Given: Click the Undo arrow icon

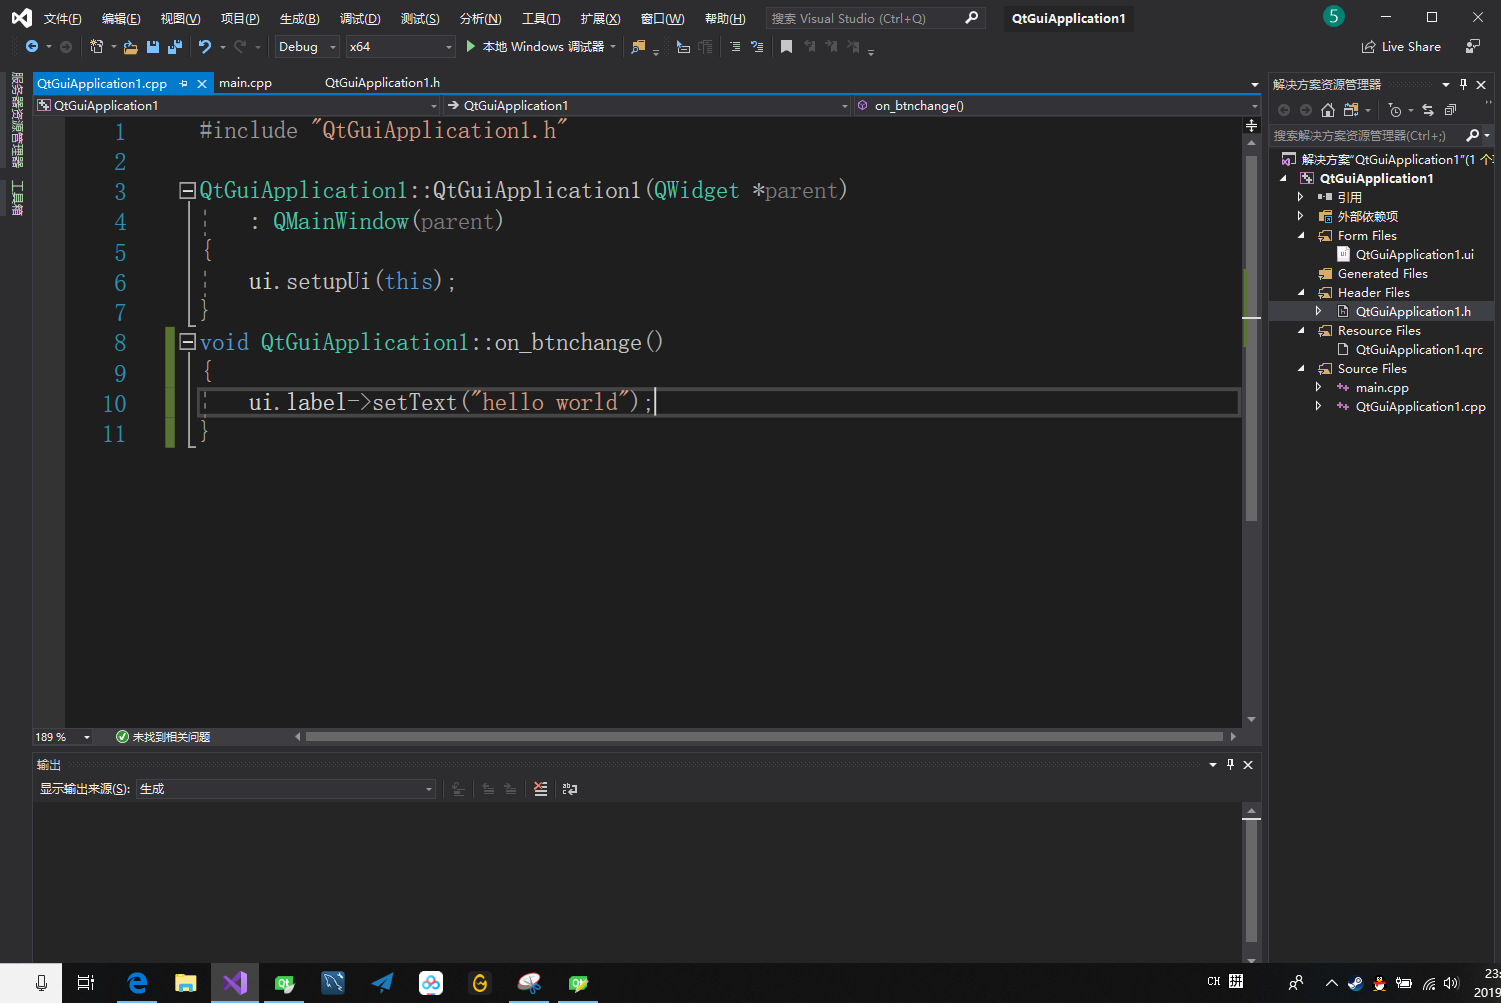Looking at the screenshot, I should click(x=205, y=47).
